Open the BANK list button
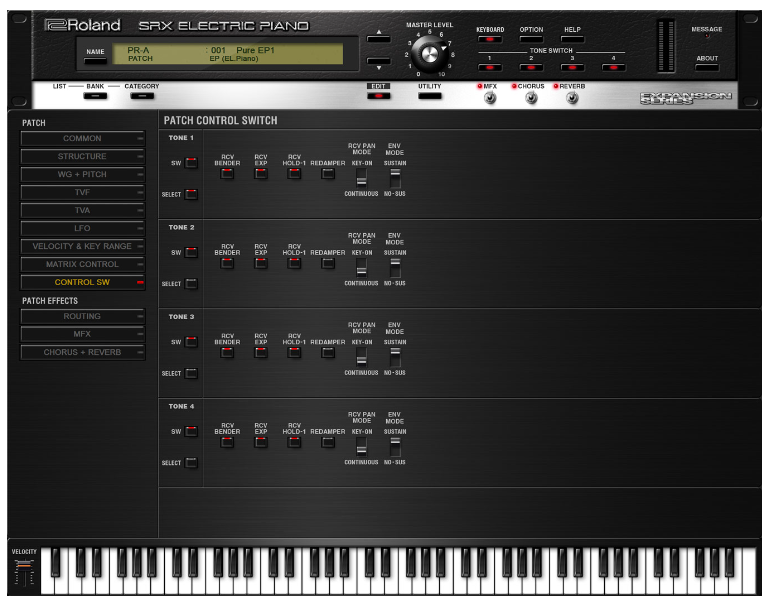776x610 pixels. coord(95,96)
